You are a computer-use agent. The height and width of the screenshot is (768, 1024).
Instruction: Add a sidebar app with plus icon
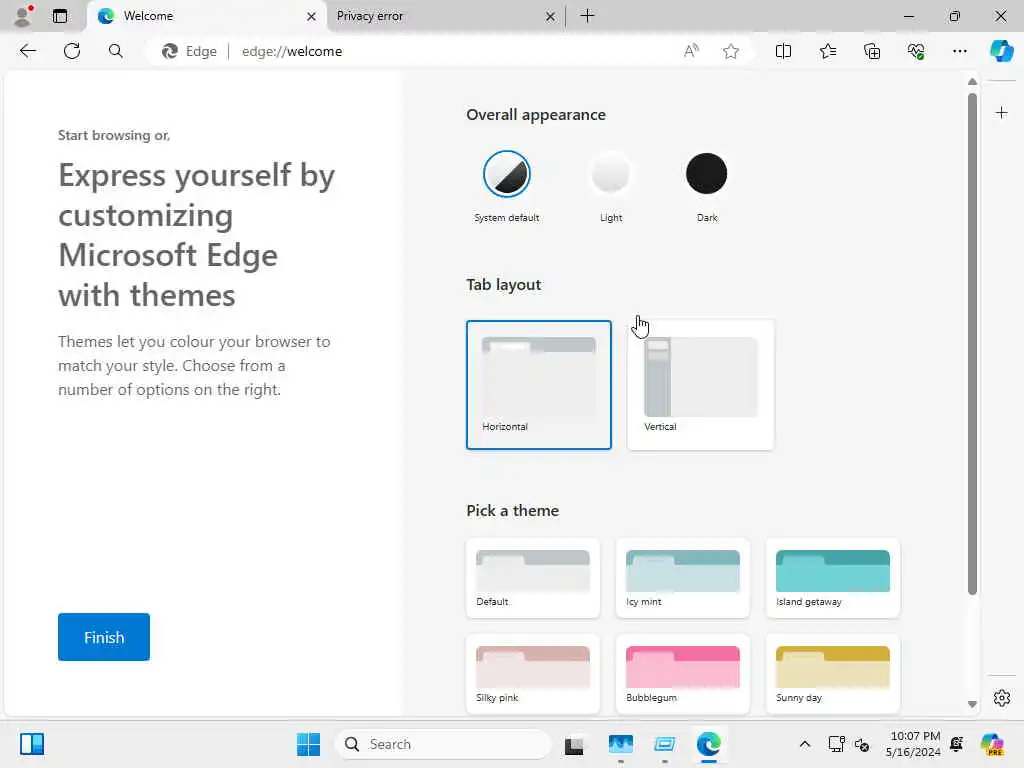tap(1001, 113)
